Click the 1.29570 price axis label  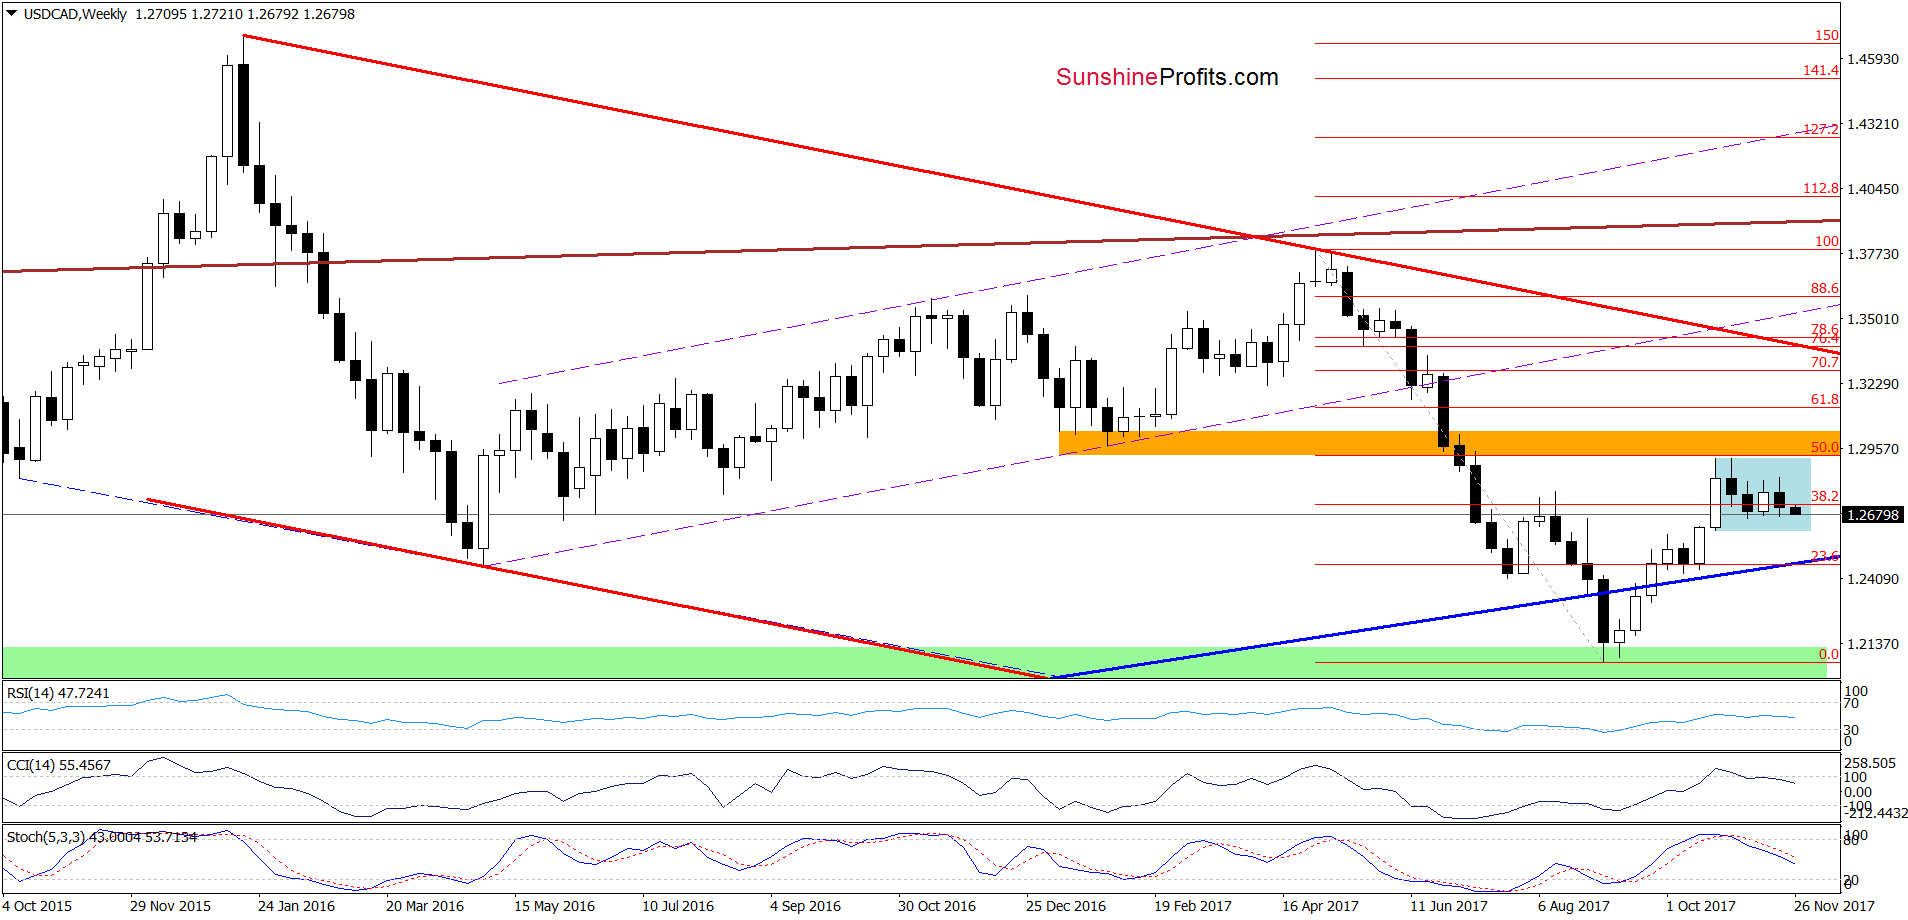point(1873,449)
